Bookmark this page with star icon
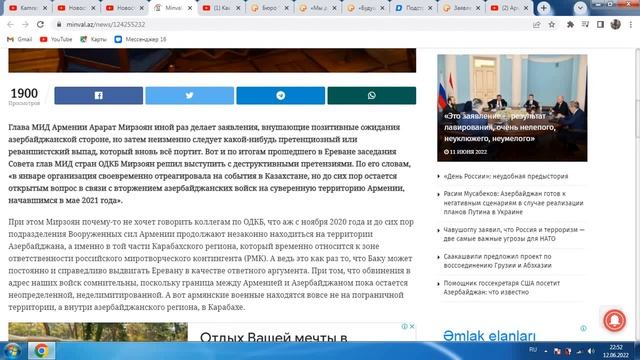Image resolution: width=640 pixels, height=360 pixels. 551,24
